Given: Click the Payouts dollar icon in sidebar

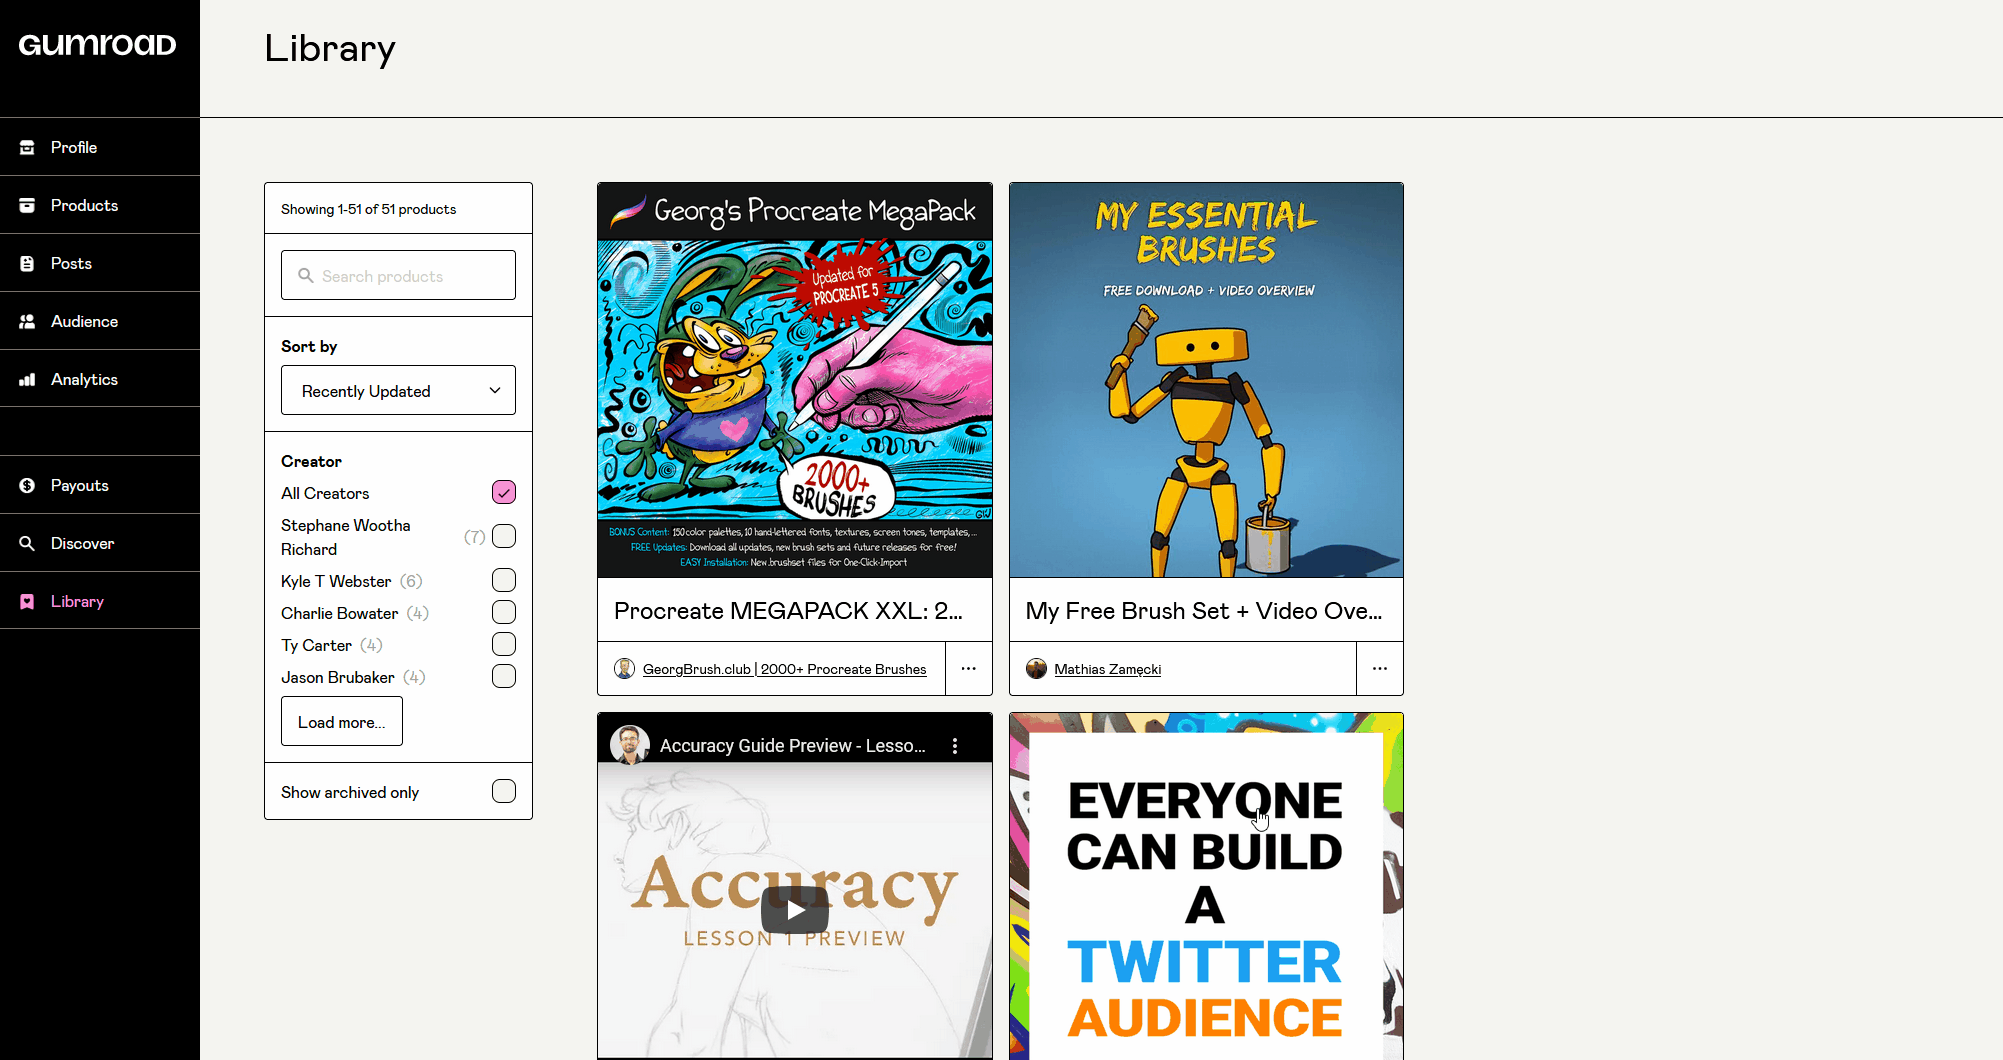Looking at the screenshot, I should [27, 485].
